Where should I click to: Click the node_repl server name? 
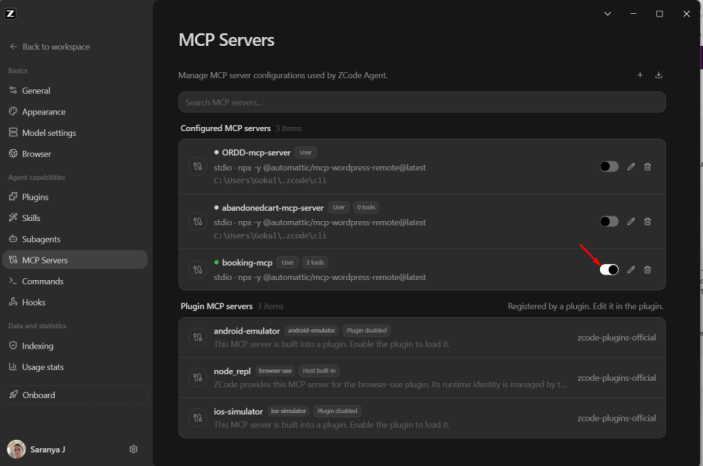pyautogui.click(x=232, y=371)
